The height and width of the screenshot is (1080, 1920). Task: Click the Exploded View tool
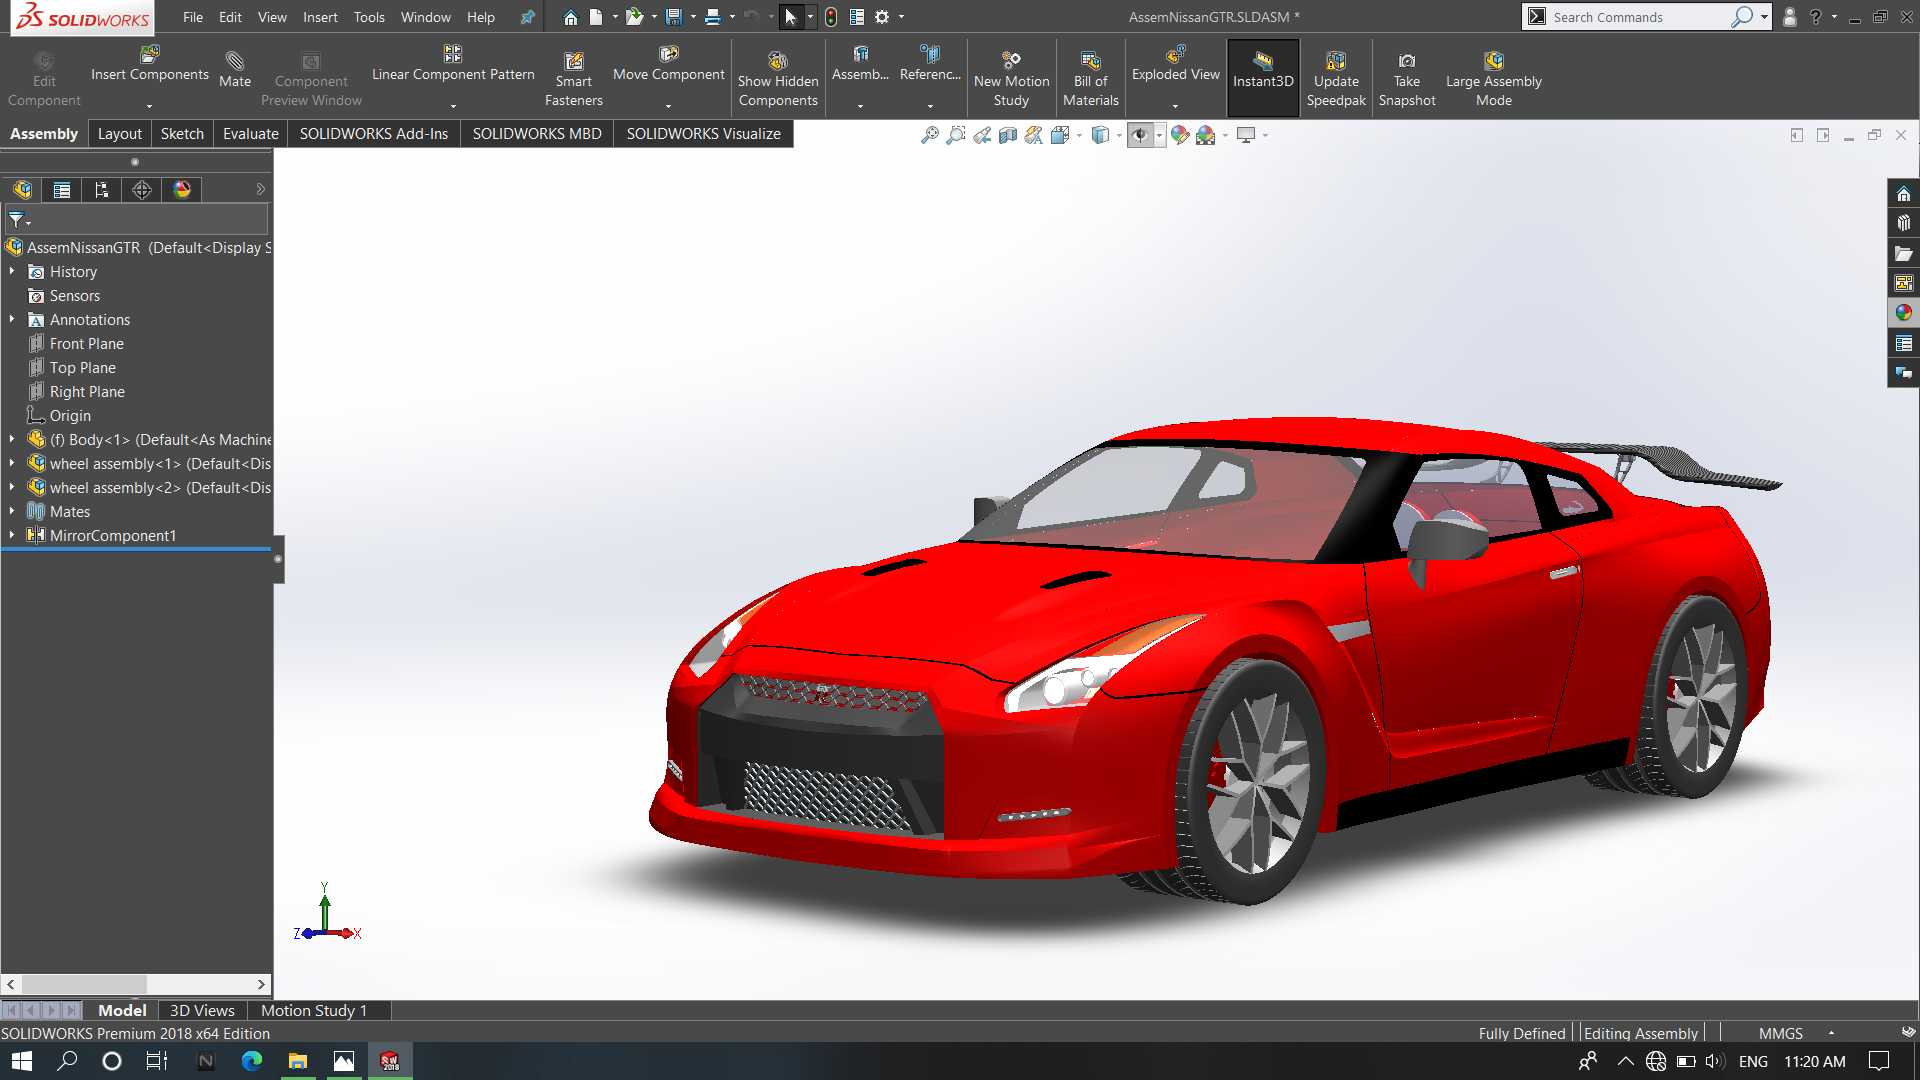pyautogui.click(x=1175, y=64)
